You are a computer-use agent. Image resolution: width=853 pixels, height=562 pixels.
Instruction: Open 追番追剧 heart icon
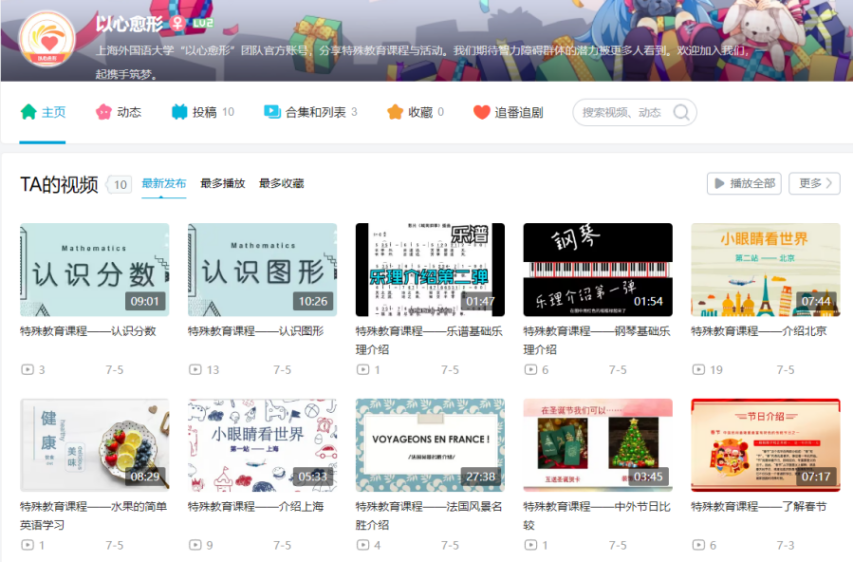tap(482, 112)
